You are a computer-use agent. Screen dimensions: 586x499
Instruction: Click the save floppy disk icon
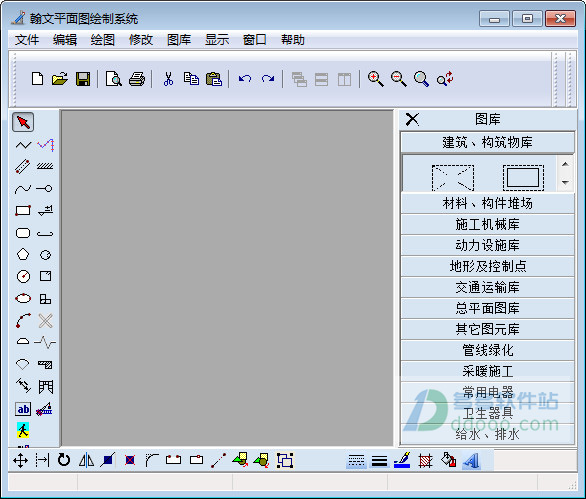pyautogui.click(x=83, y=79)
